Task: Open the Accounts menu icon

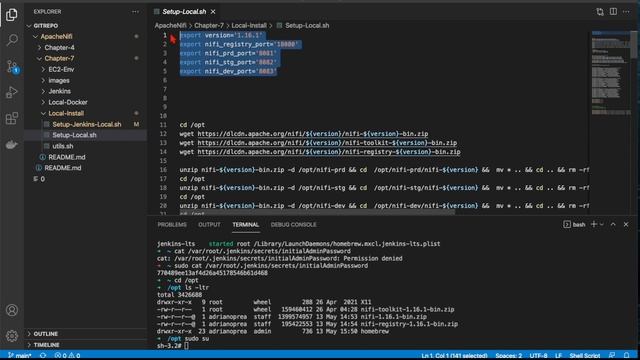Action: pyautogui.click(x=12, y=310)
